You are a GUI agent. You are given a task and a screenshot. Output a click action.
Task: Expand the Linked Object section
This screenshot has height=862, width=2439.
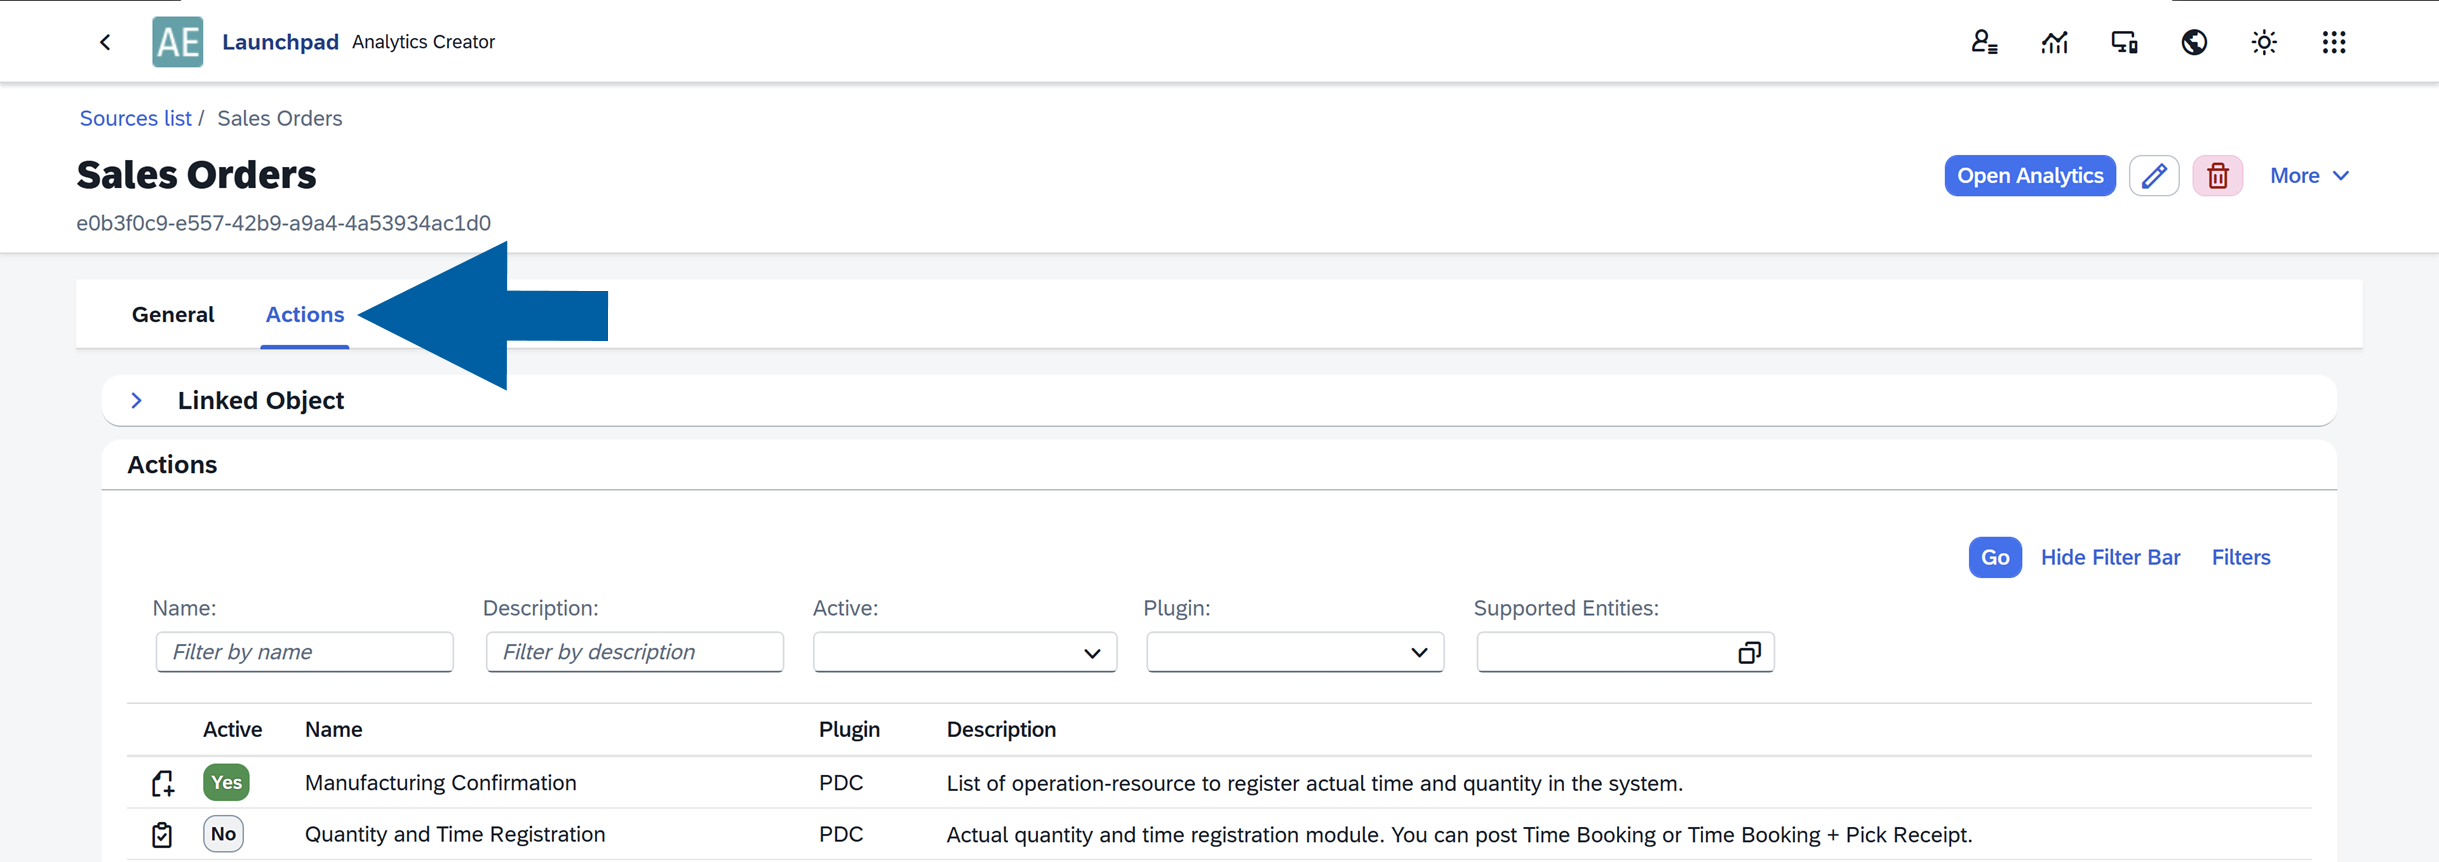click(x=137, y=400)
